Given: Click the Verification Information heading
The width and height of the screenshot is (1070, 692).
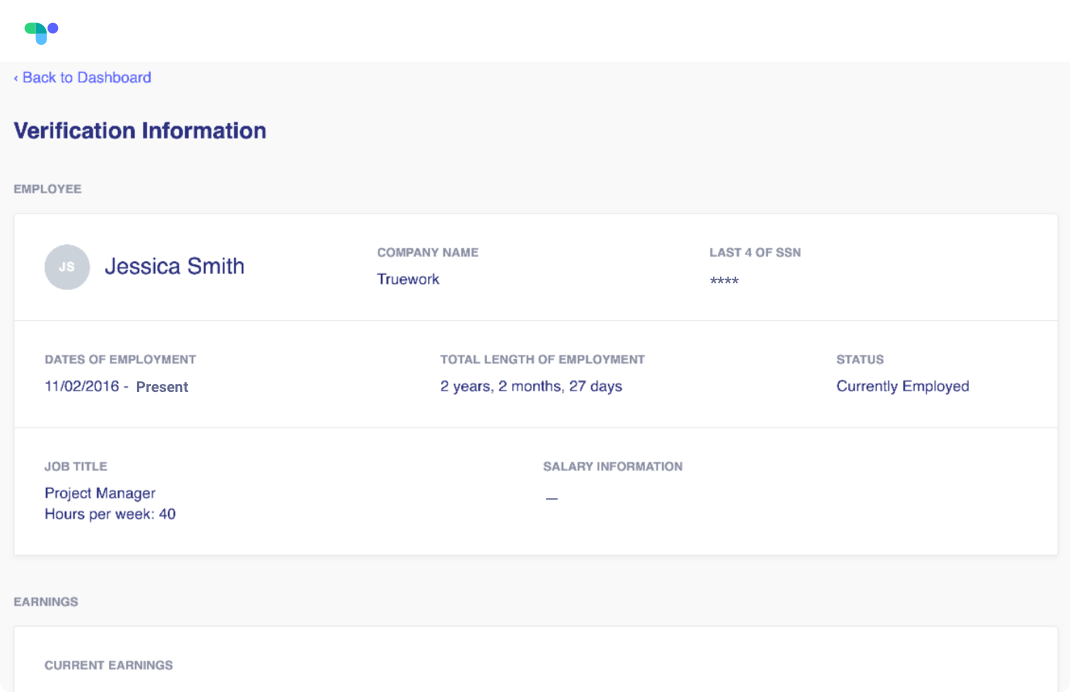Looking at the screenshot, I should pyautogui.click(x=140, y=130).
